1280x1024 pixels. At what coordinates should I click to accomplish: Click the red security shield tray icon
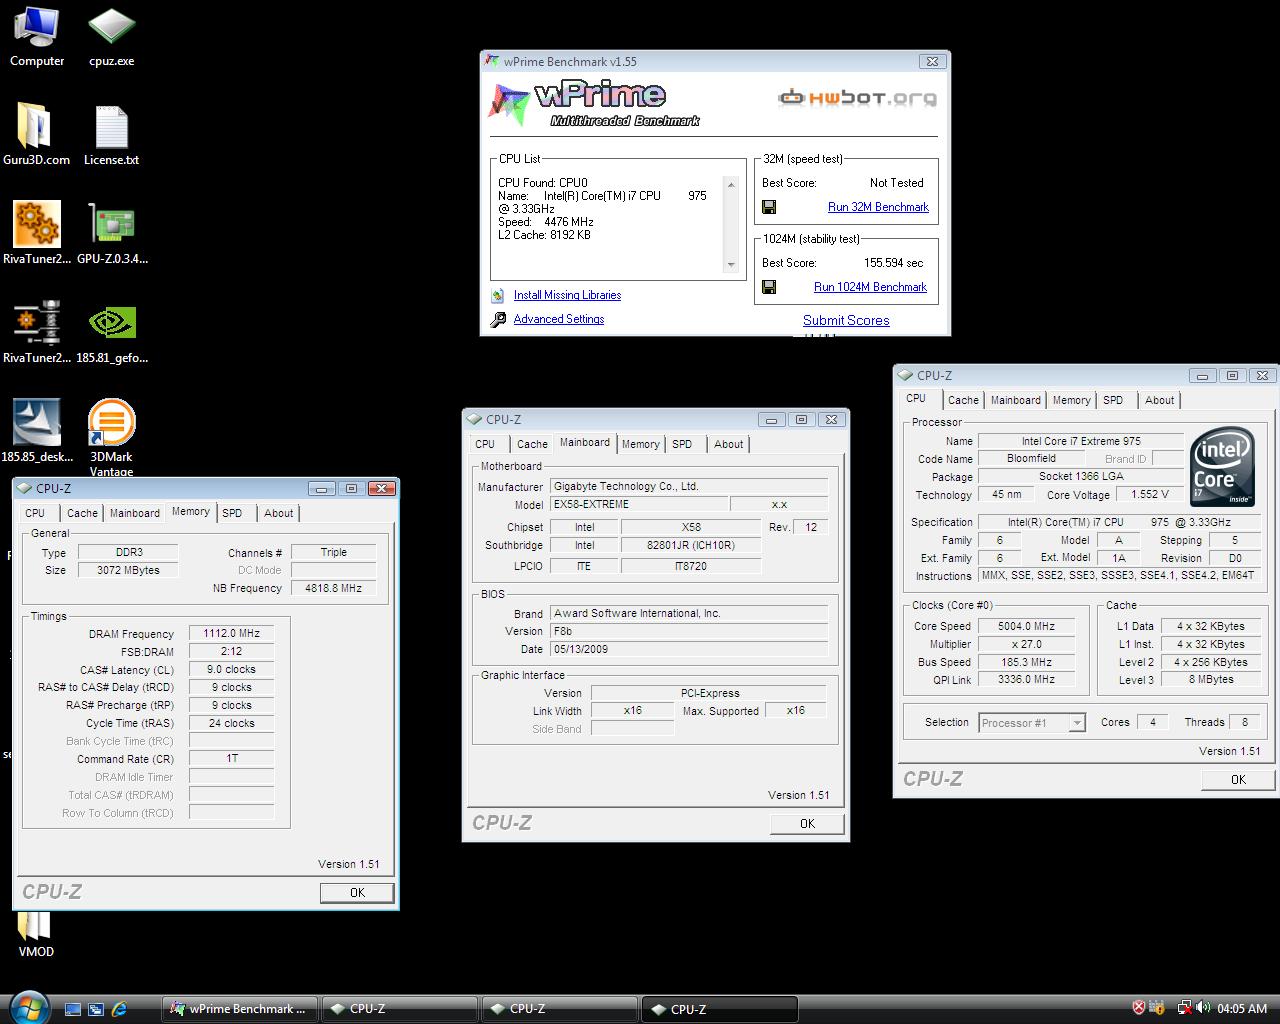coord(1139,1008)
